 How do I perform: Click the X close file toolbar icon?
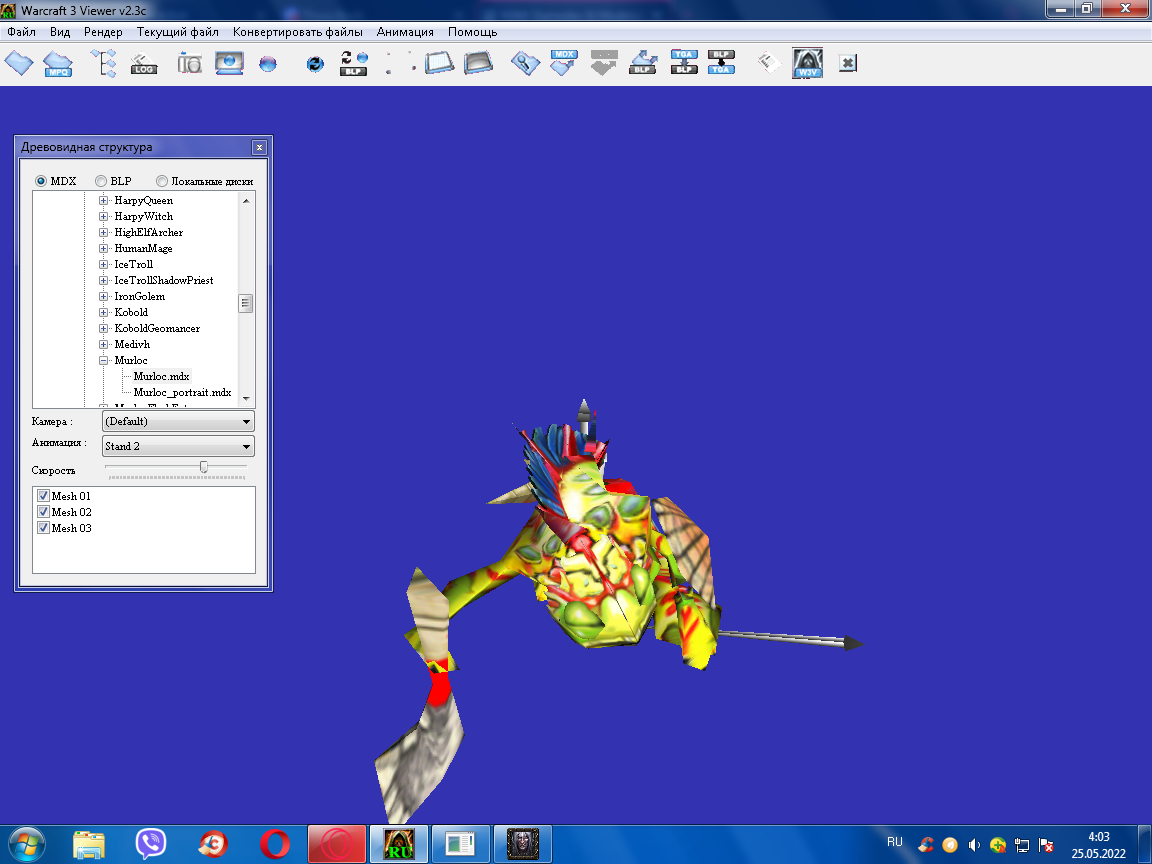pos(848,63)
